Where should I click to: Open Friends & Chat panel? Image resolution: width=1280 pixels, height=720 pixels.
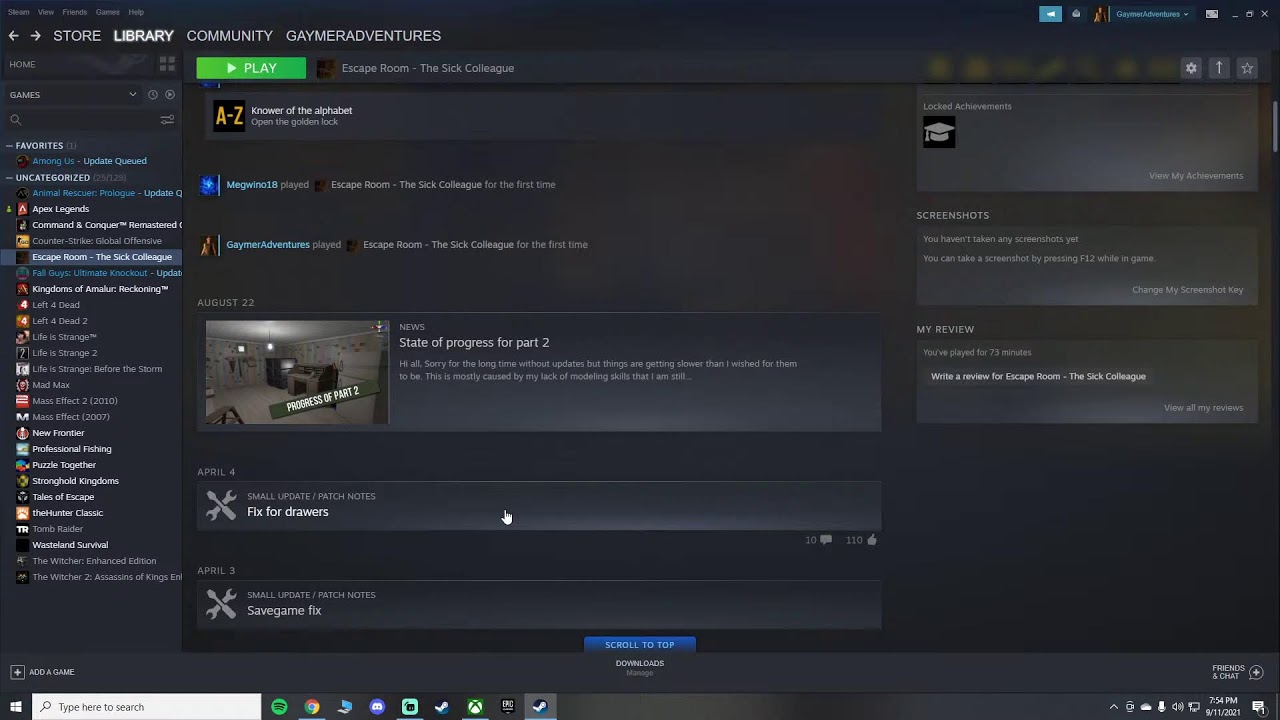click(1238, 672)
